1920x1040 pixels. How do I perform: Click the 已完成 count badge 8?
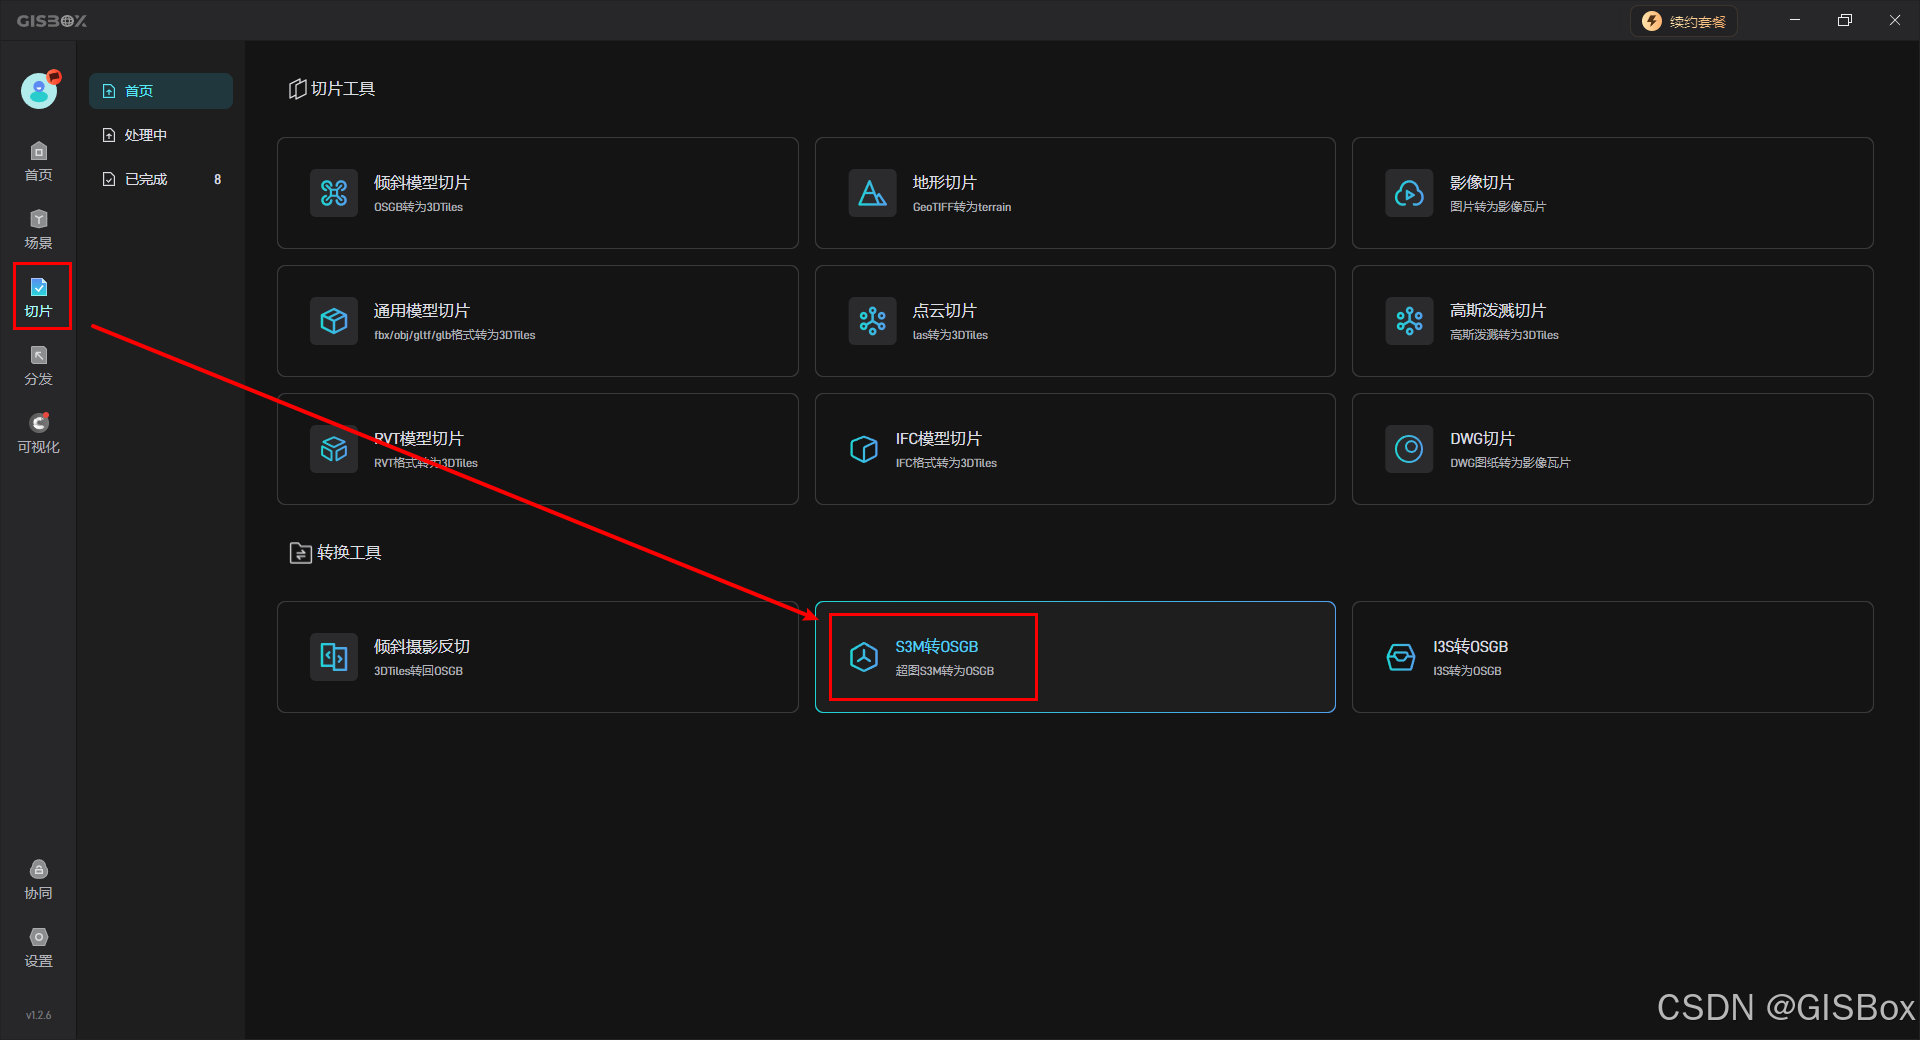click(x=217, y=179)
